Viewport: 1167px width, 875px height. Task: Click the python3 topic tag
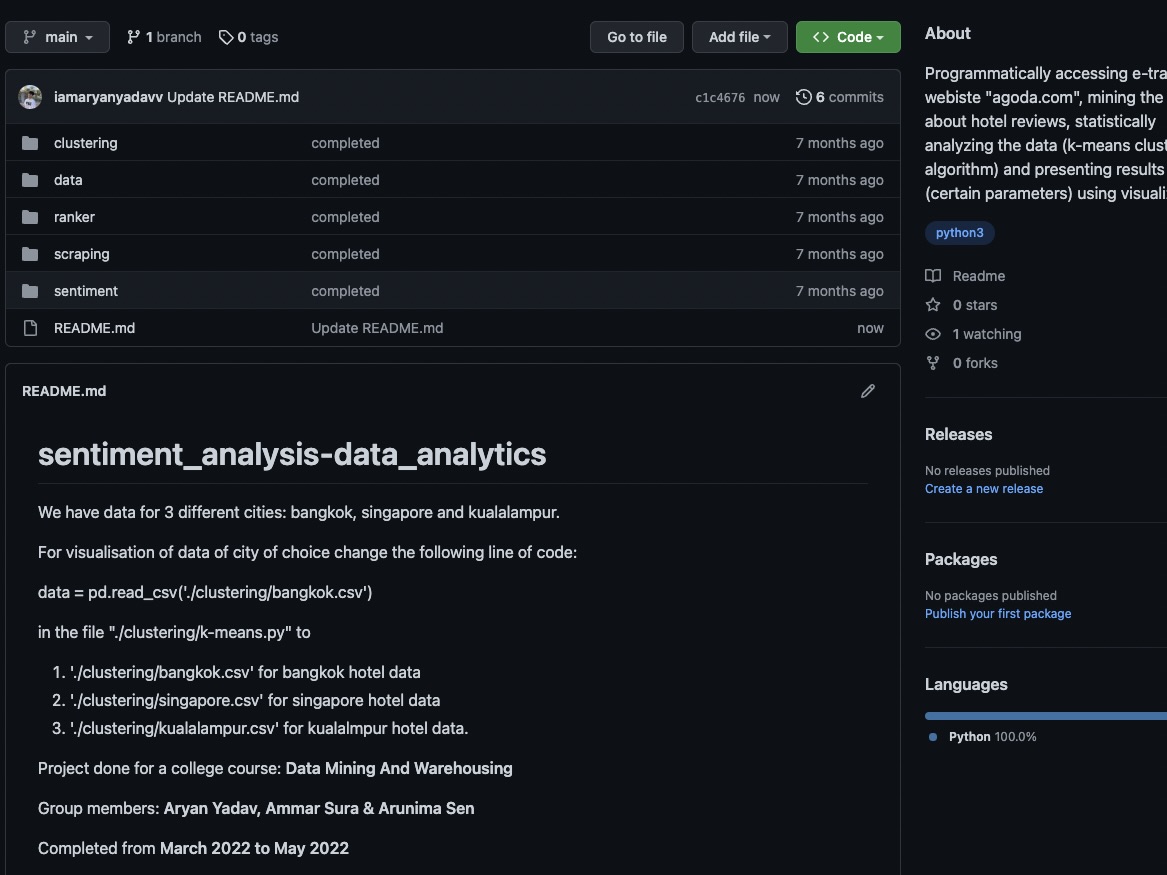tap(959, 233)
